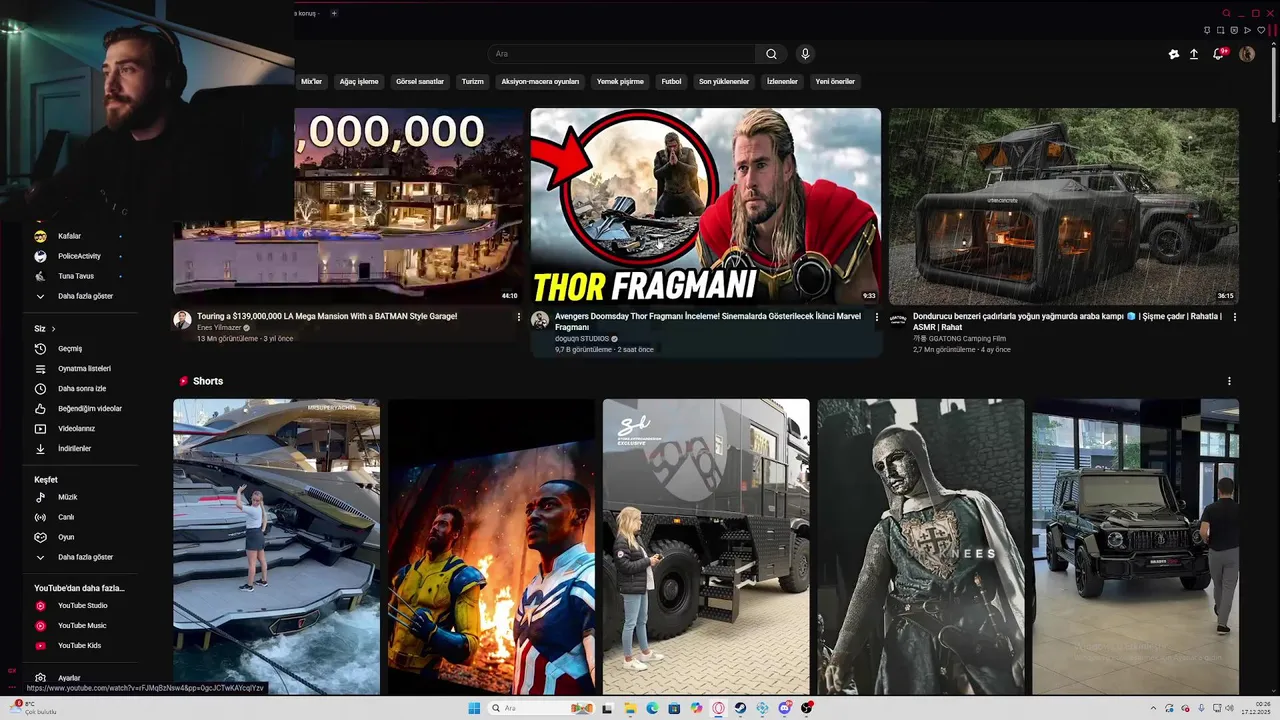Click the search magnifier button
Screen dimensions: 1280x720
point(771,54)
